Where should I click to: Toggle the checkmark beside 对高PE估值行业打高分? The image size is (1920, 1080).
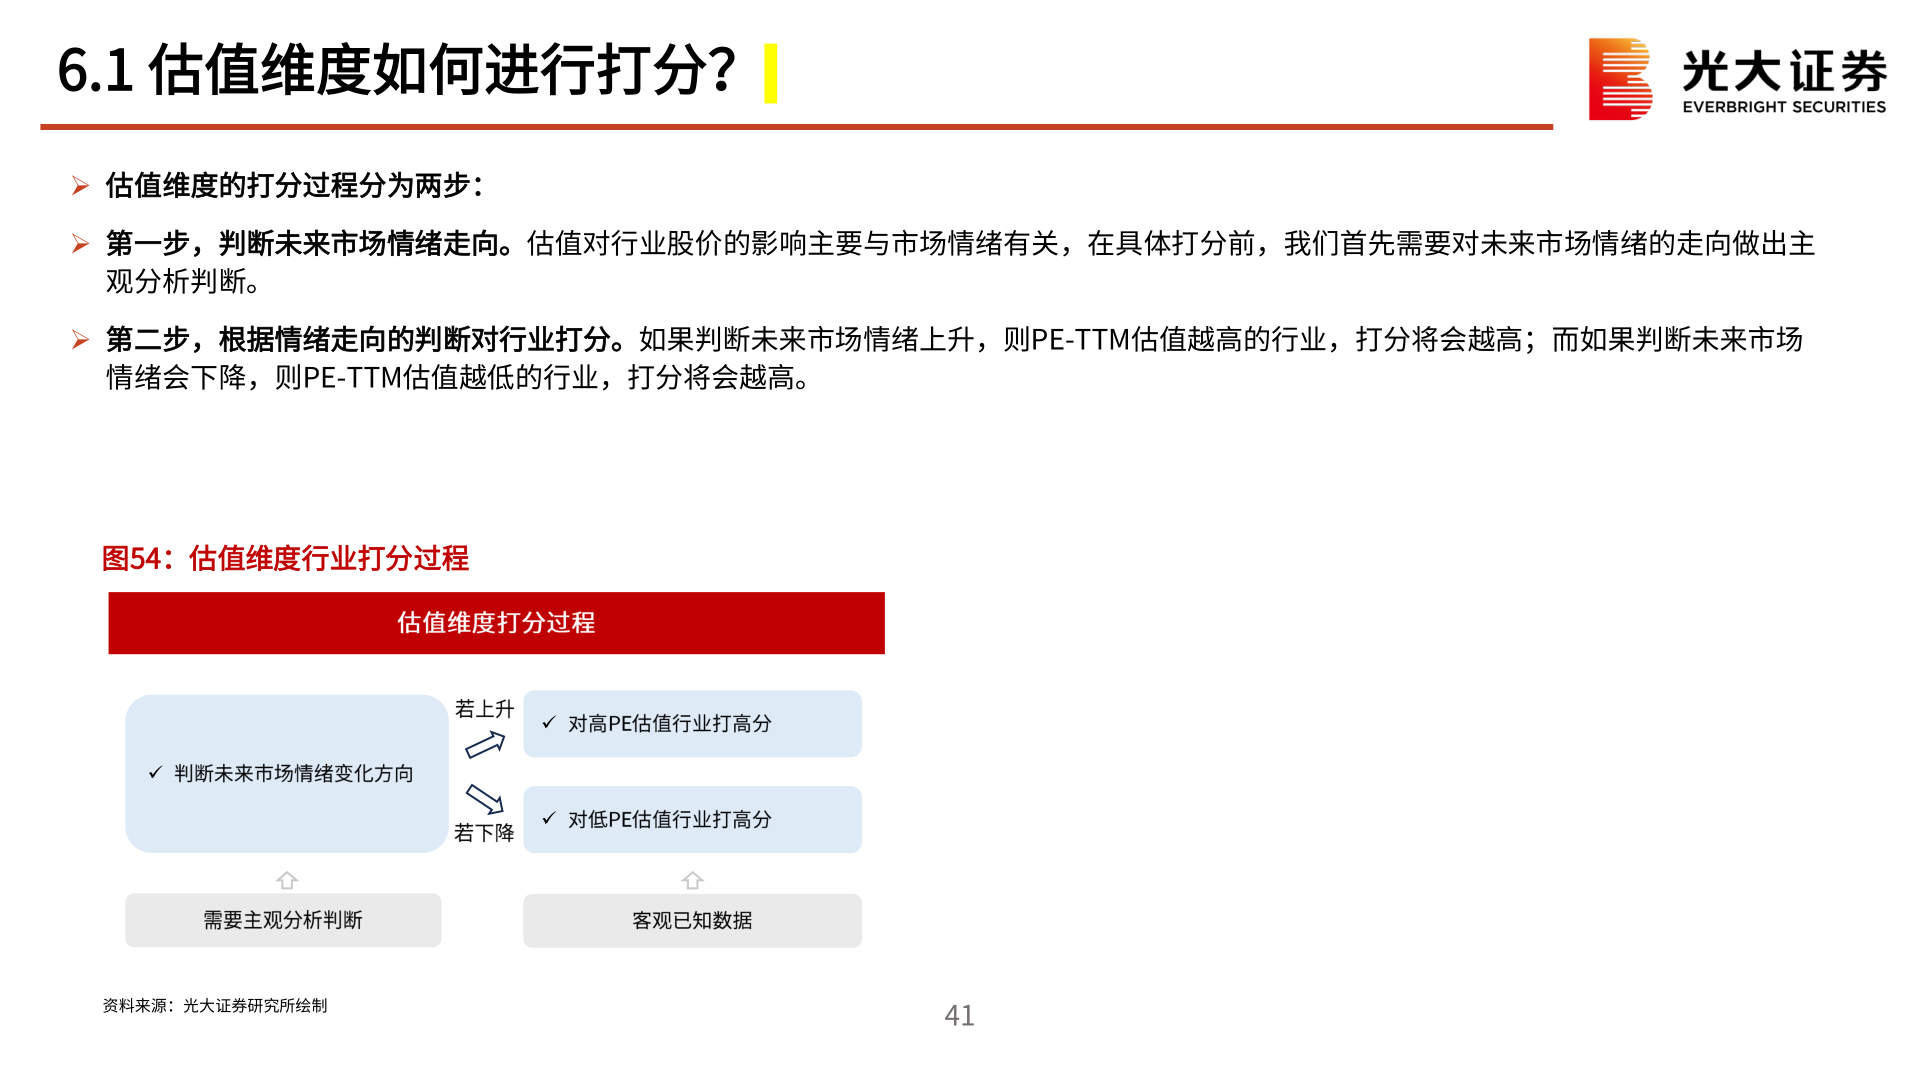click(x=547, y=723)
